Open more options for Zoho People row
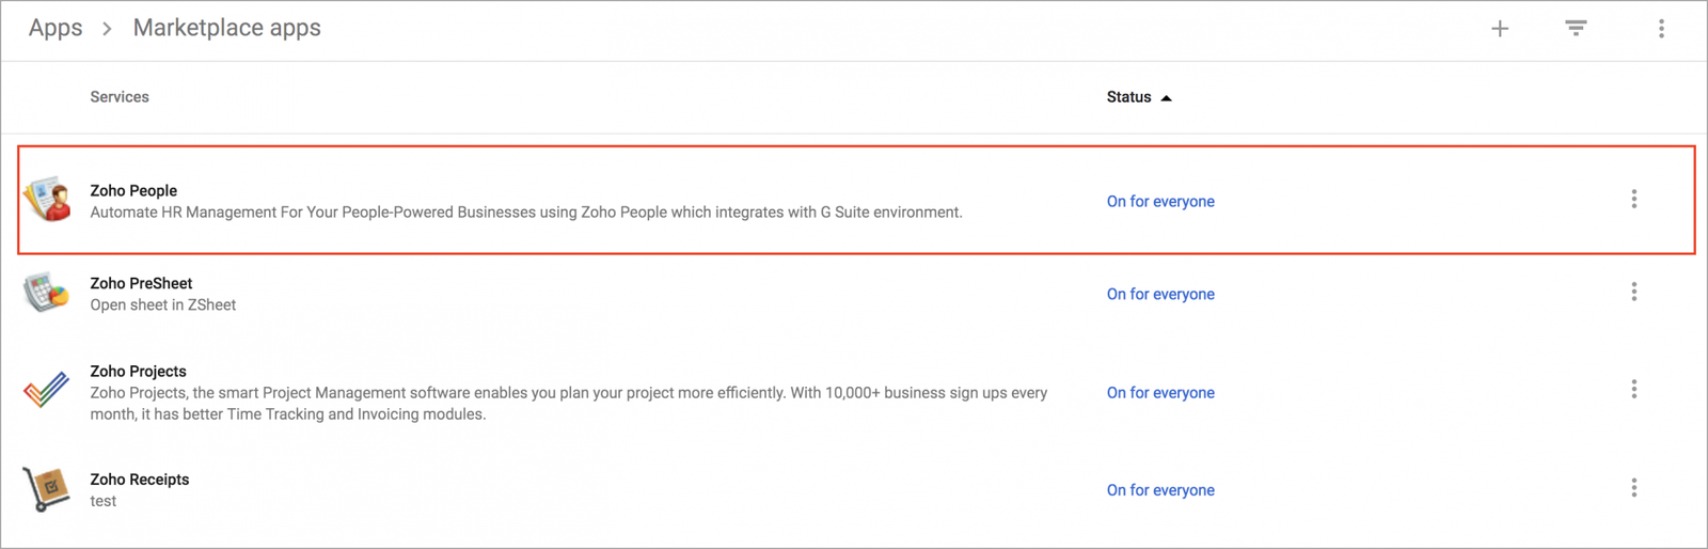Screen dimensions: 1708x549 click(x=1634, y=199)
